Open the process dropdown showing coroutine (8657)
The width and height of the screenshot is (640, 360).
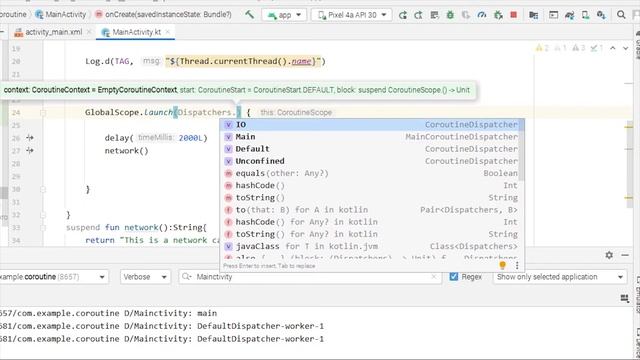click(x=53, y=277)
